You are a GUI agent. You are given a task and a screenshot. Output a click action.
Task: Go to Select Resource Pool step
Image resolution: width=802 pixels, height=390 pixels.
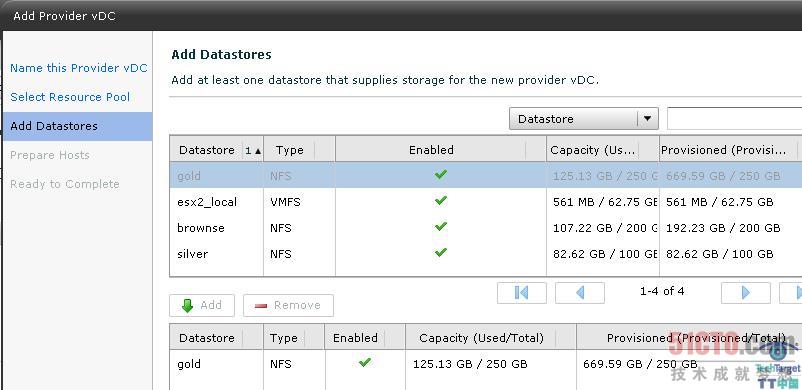tap(70, 97)
